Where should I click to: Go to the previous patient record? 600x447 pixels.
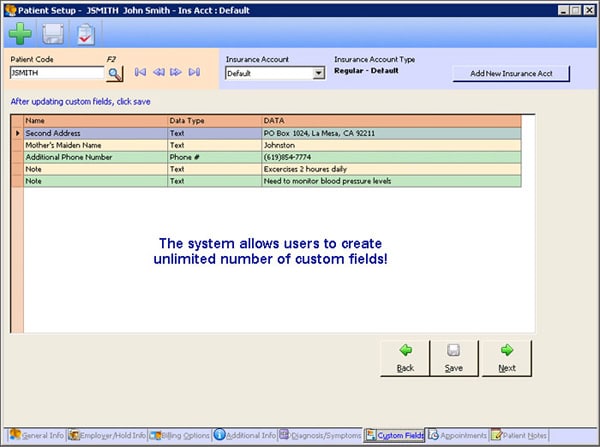click(158, 72)
